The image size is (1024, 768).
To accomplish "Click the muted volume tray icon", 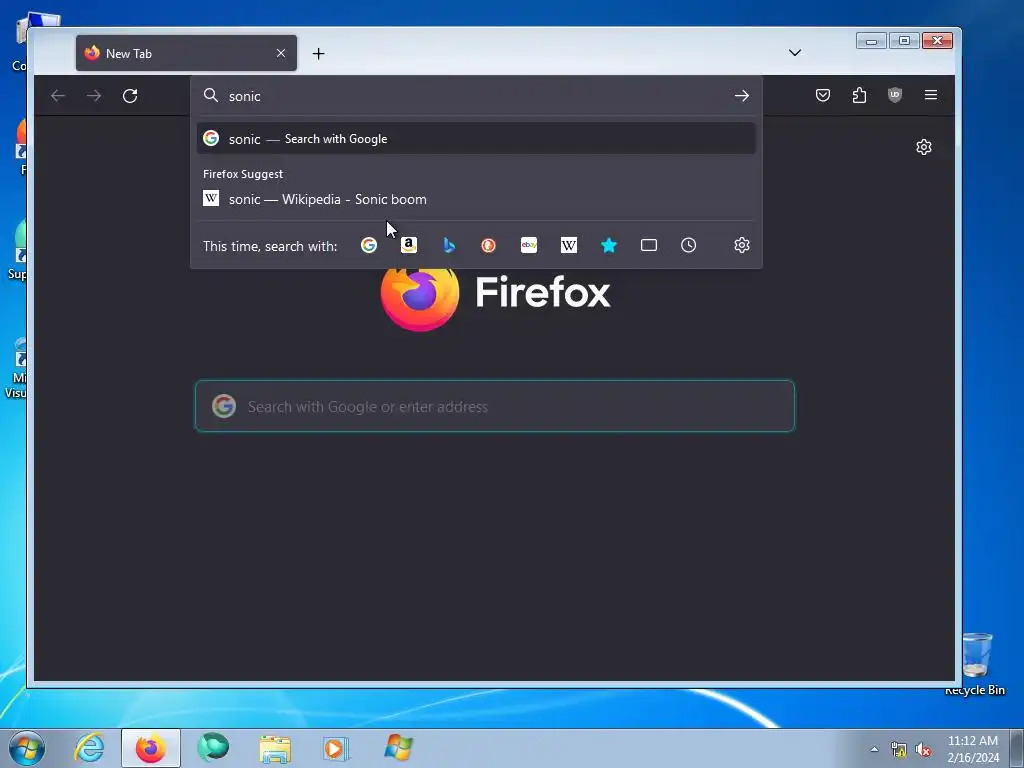I will coord(923,750).
